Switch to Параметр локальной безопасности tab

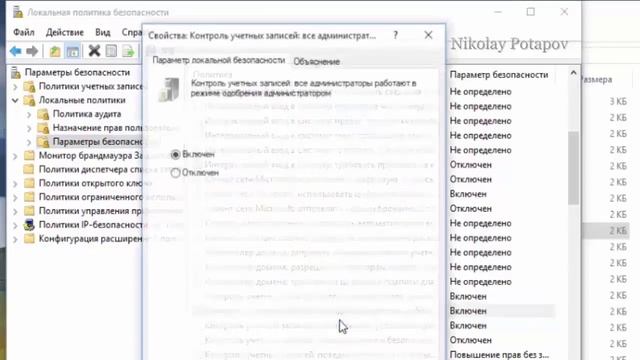(218, 60)
